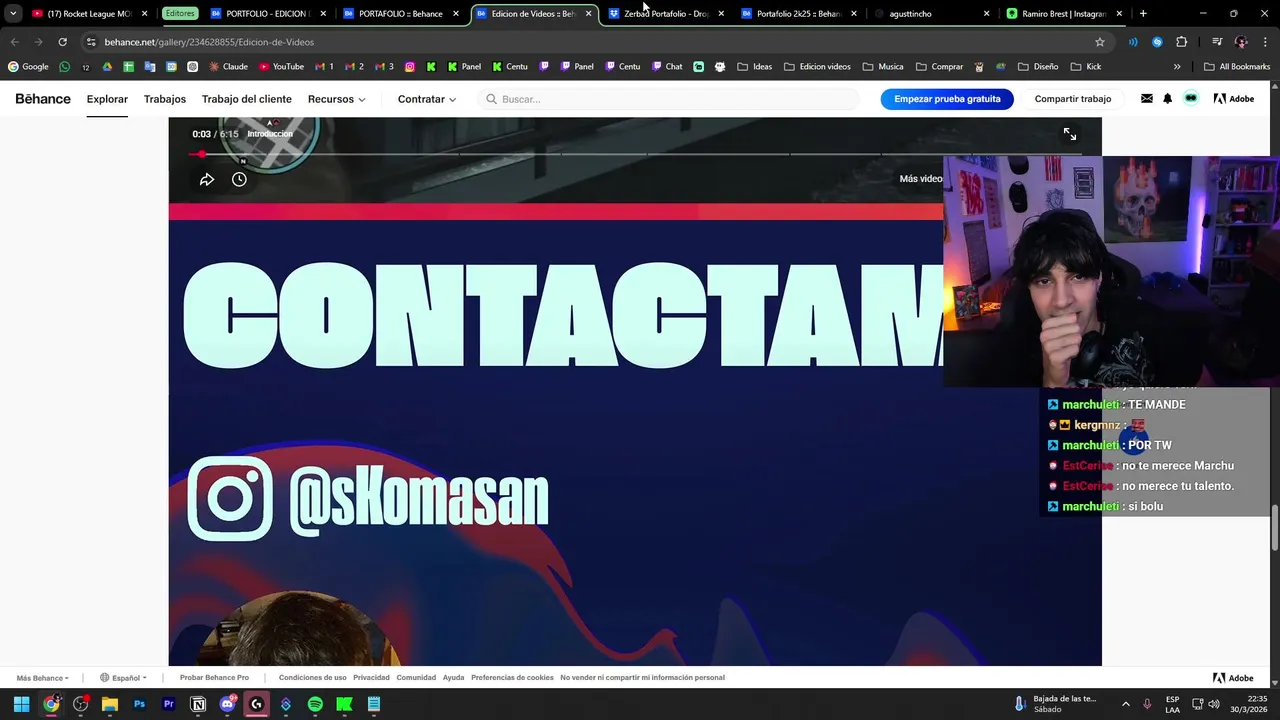Open a new browser tab
The image size is (1280, 720).
coord(1143,14)
